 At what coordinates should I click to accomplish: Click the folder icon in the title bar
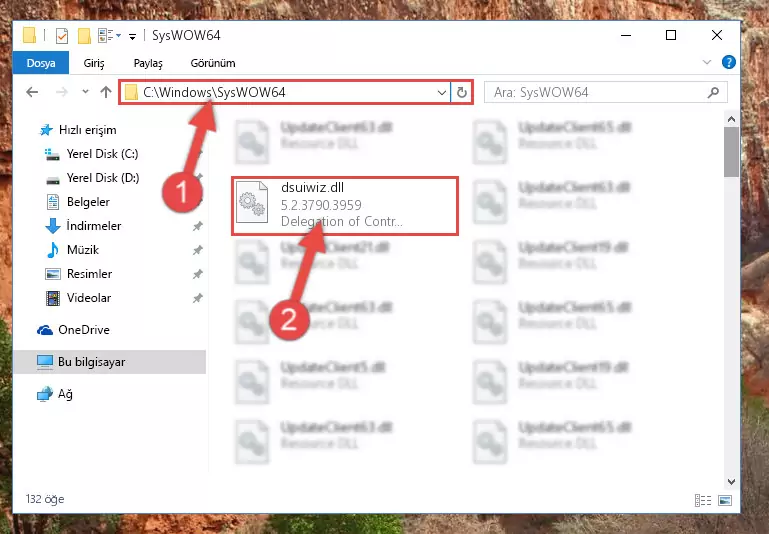[x=29, y=36]
